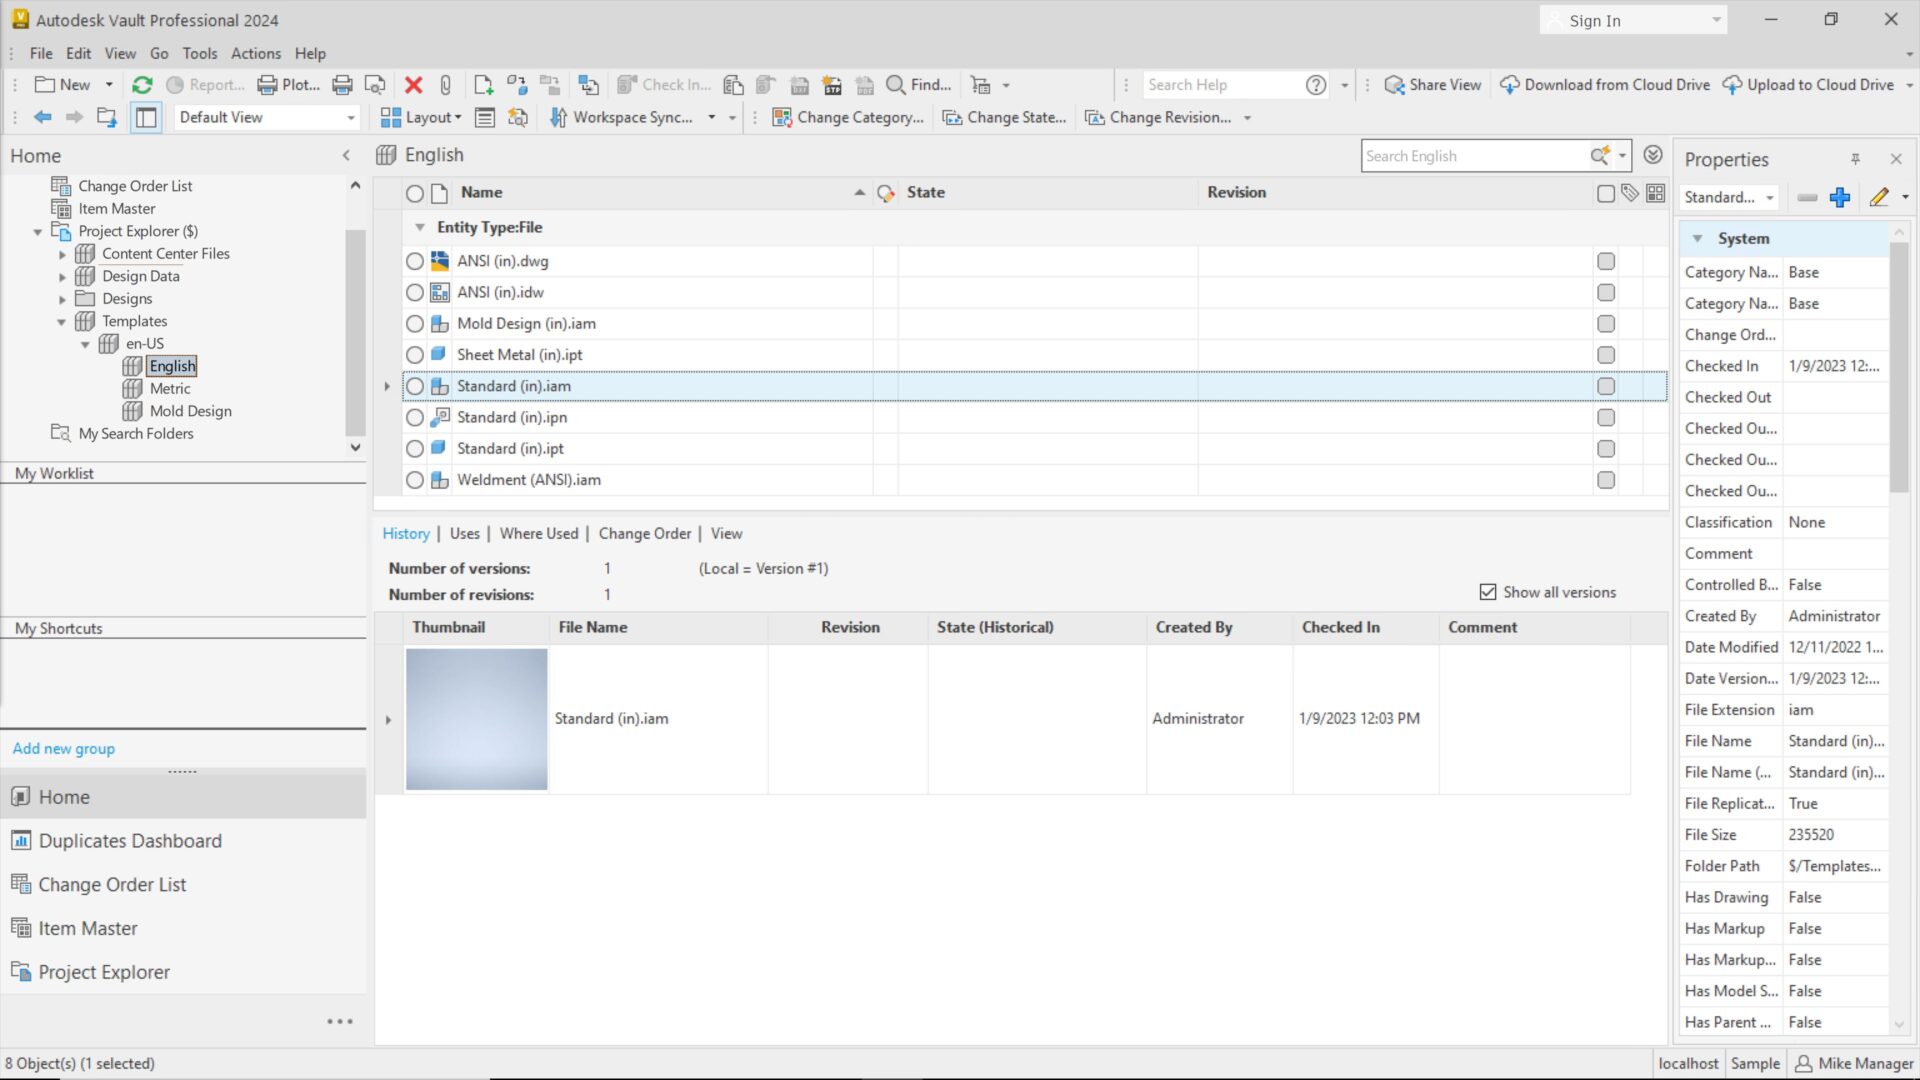Click the Find tool icon
This screenshot has width=1920, height=1080.
pos(895,83)
